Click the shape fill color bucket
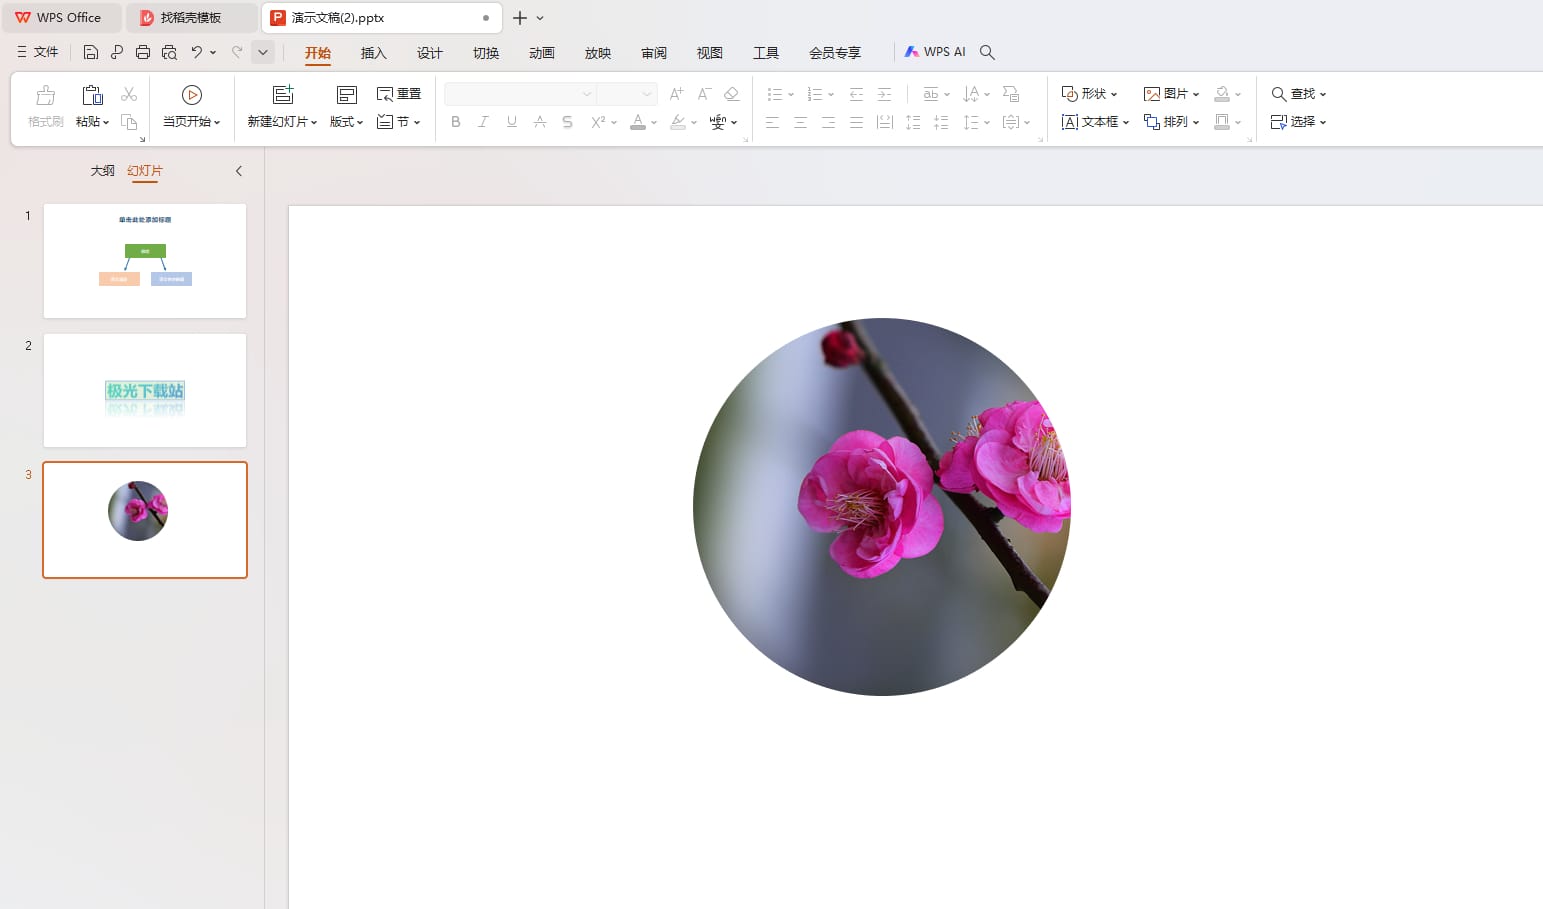Screen dimensions: 1543x909 [x=1222, y=94]
